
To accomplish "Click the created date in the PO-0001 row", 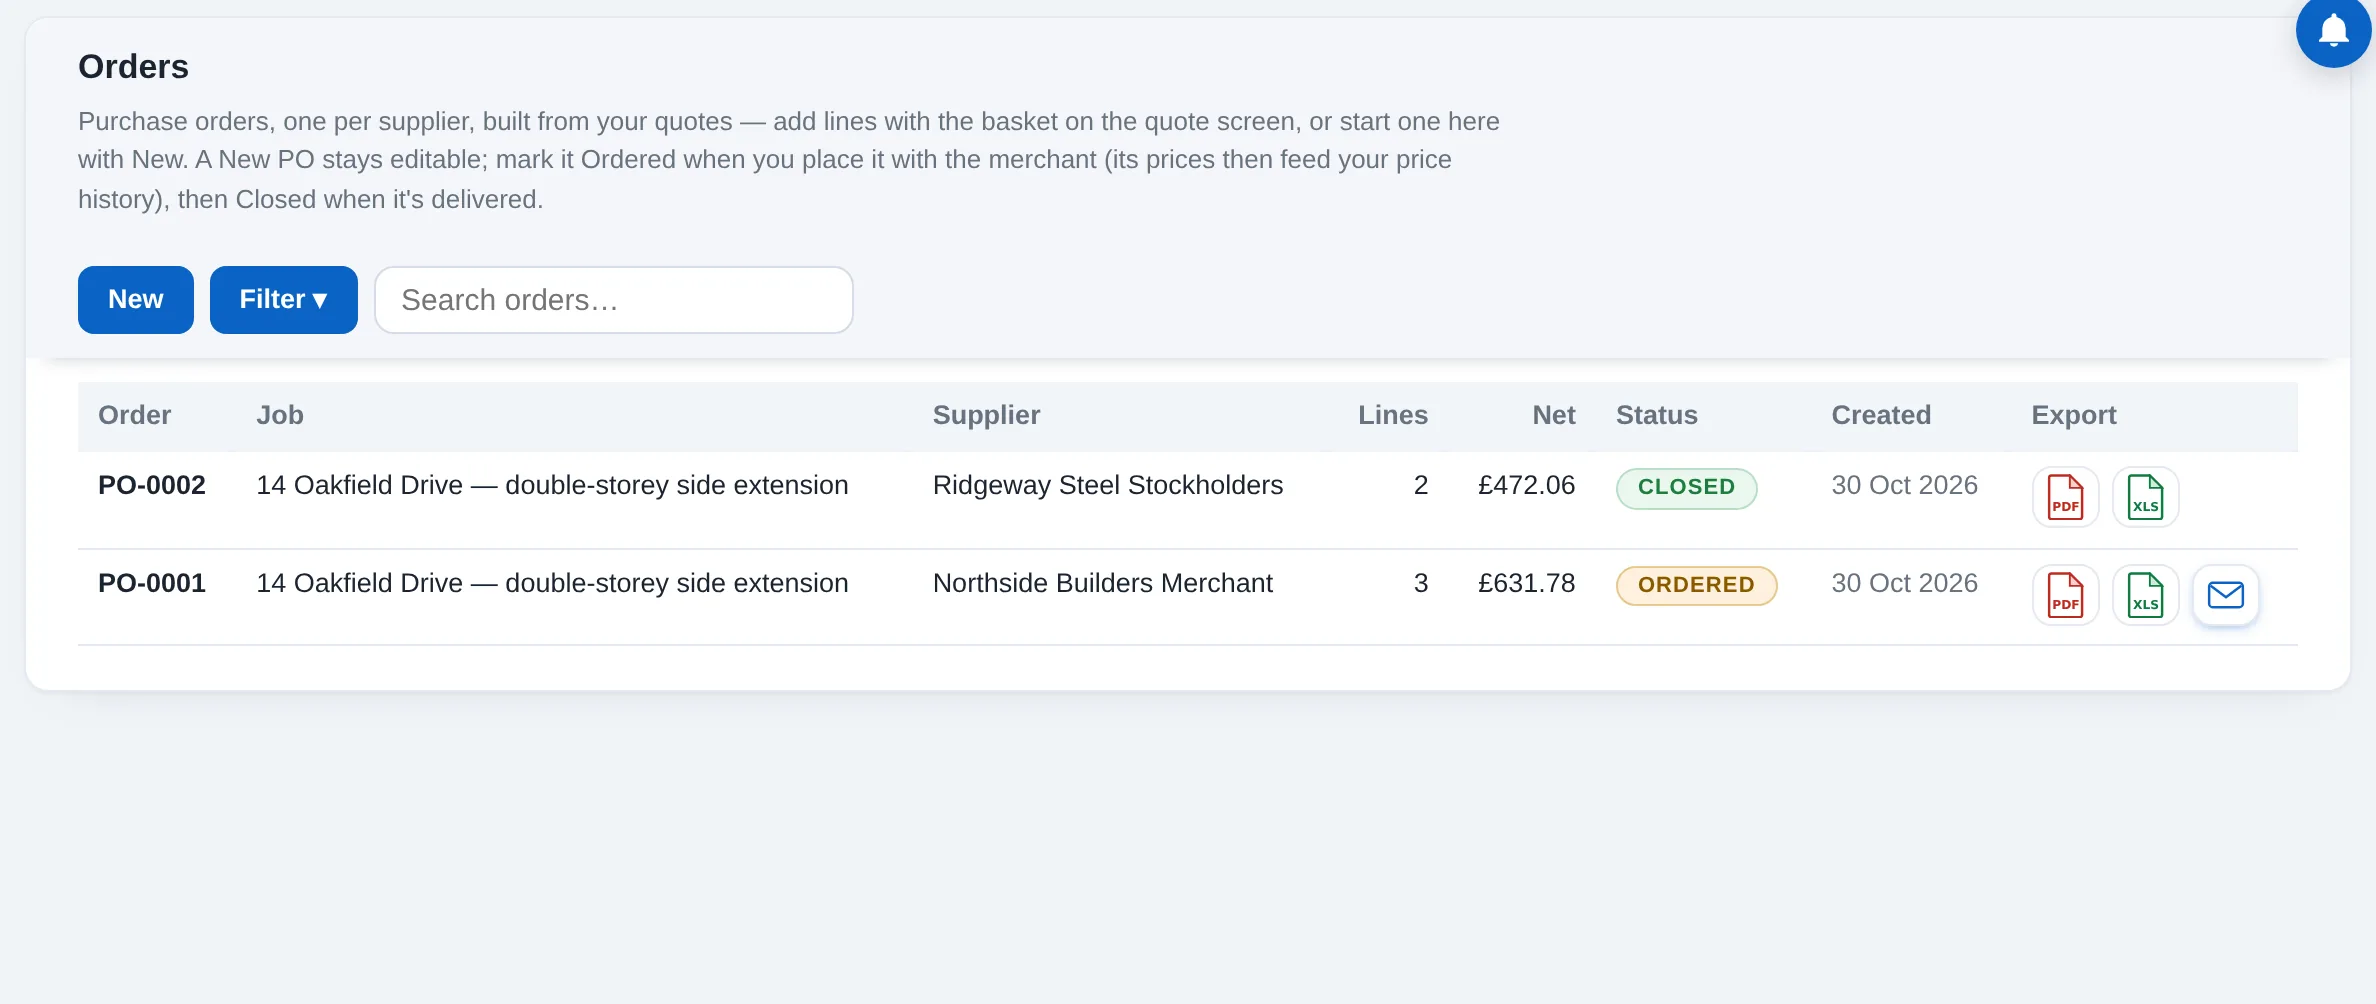I will coord(1904,583).
